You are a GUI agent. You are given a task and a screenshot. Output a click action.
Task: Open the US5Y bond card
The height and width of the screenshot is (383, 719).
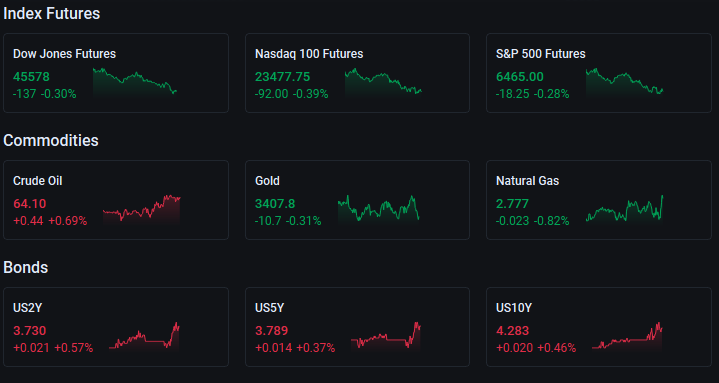(357, 327)
